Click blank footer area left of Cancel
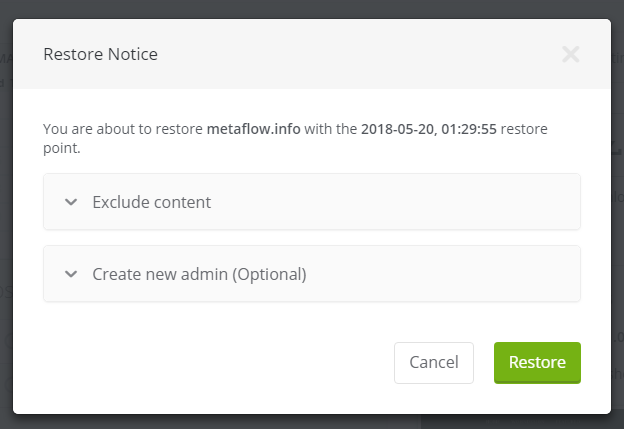The height and width of the screenshot is (429, 624). pyautogui.click(x=200, y=362)
